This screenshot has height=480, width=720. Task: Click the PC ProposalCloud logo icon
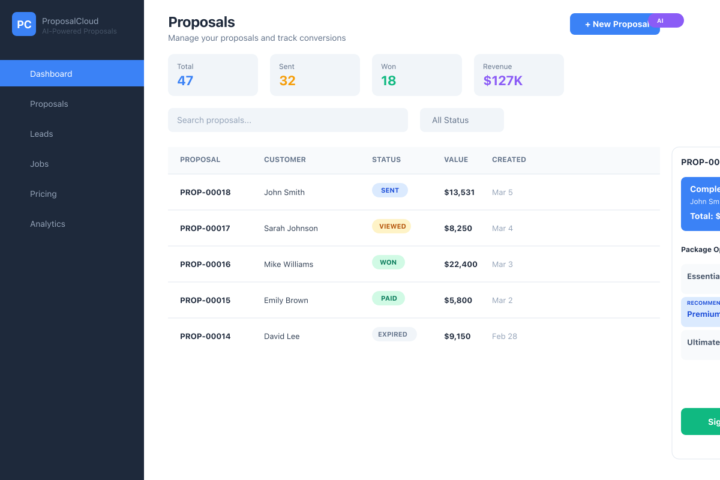[x=24, y=24]
